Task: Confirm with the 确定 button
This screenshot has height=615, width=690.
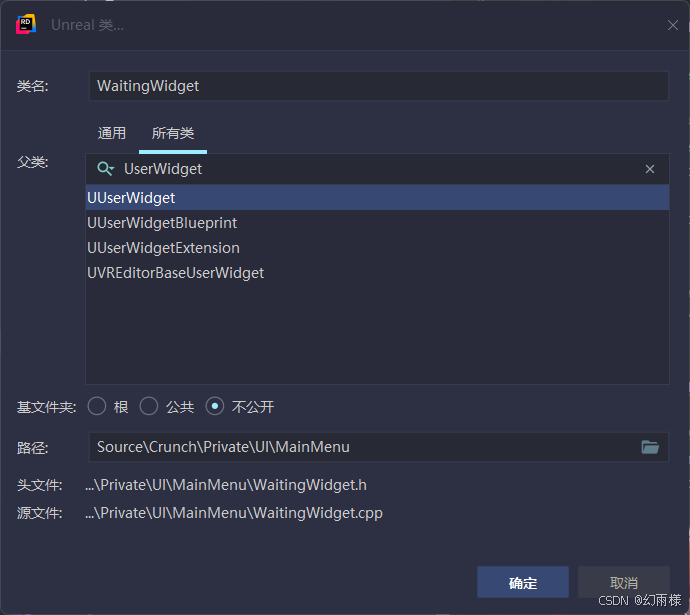Action: 523,582
